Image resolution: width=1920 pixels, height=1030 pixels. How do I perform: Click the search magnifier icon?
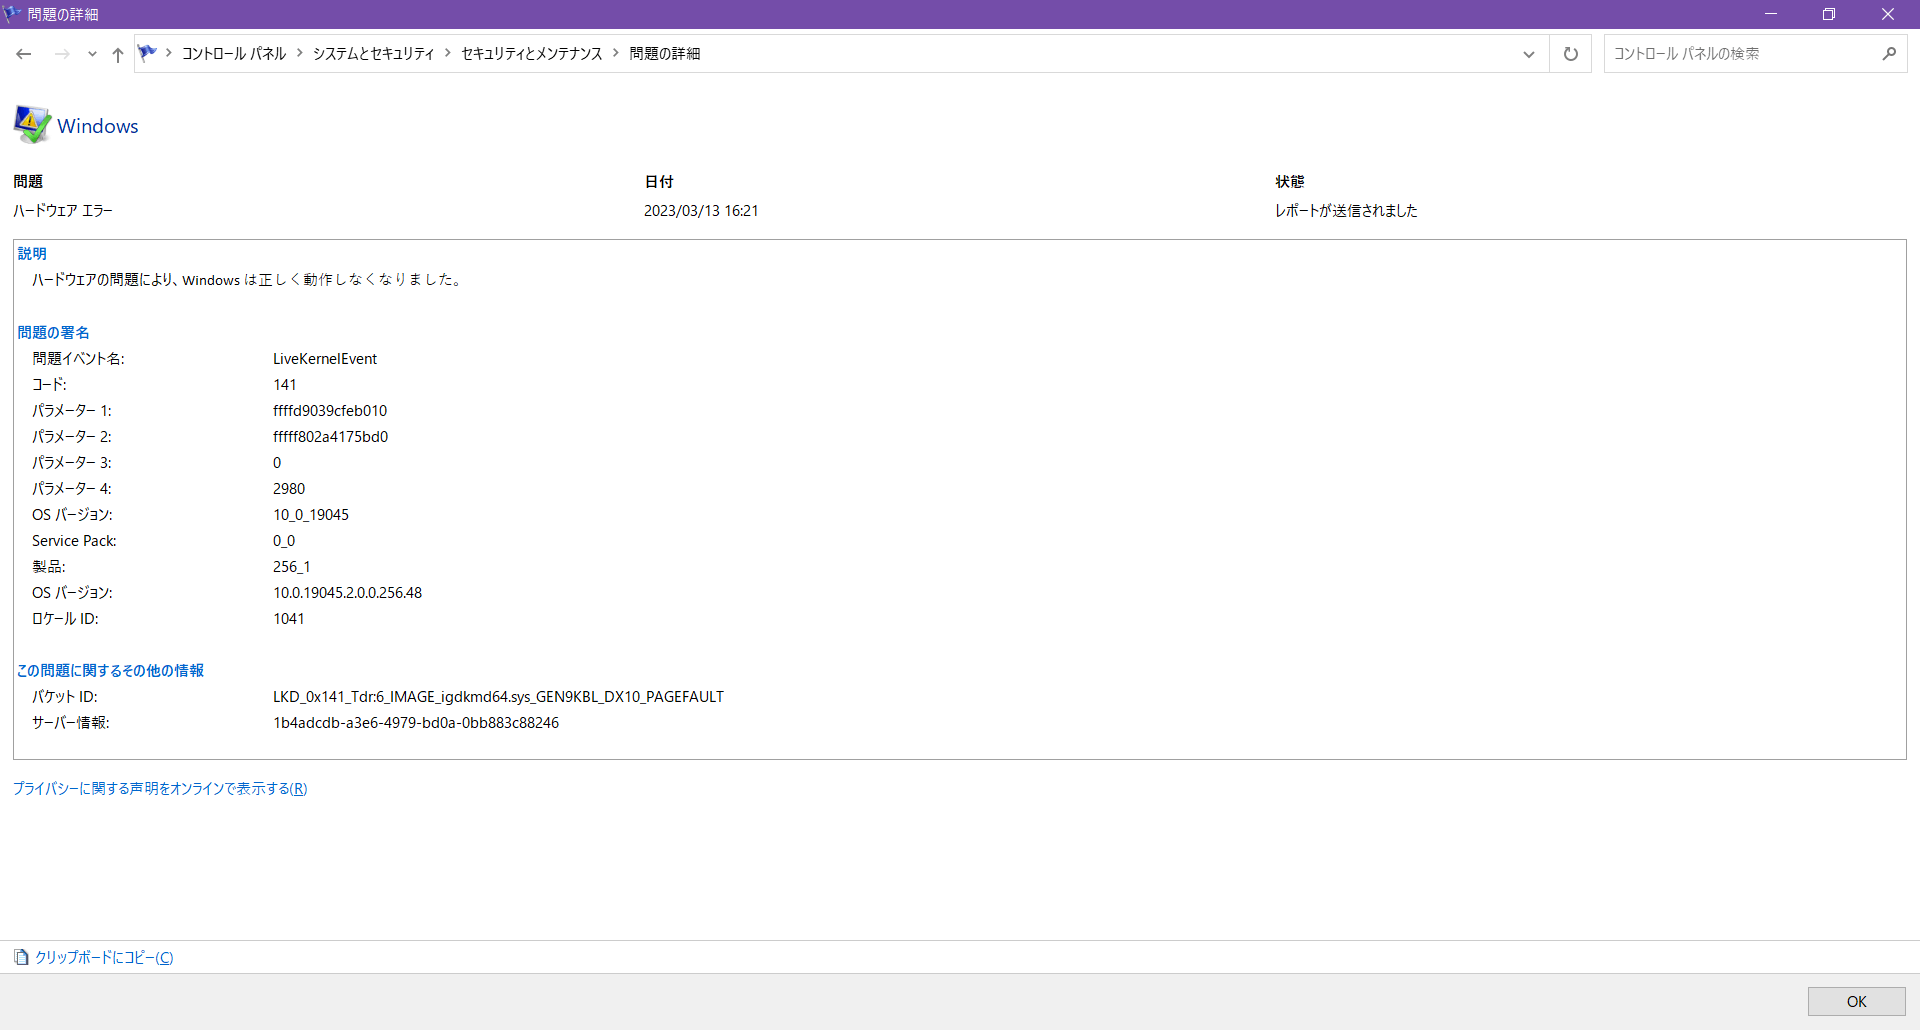point(1889,54)
